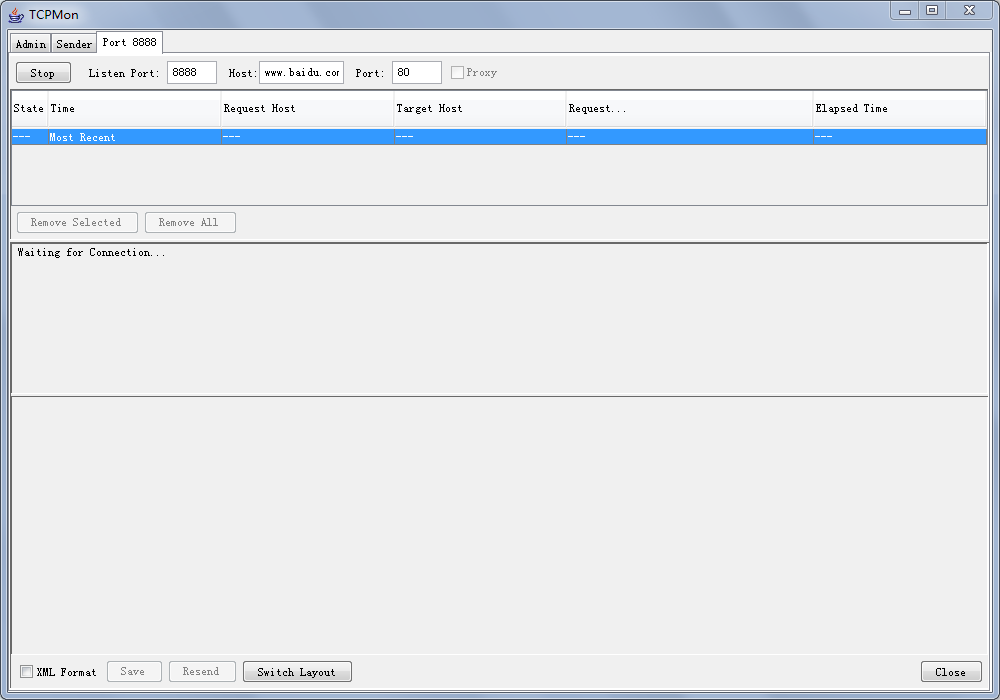Minimize the TCPMon window
This screenshot has height=700, width=1000.
904,11
